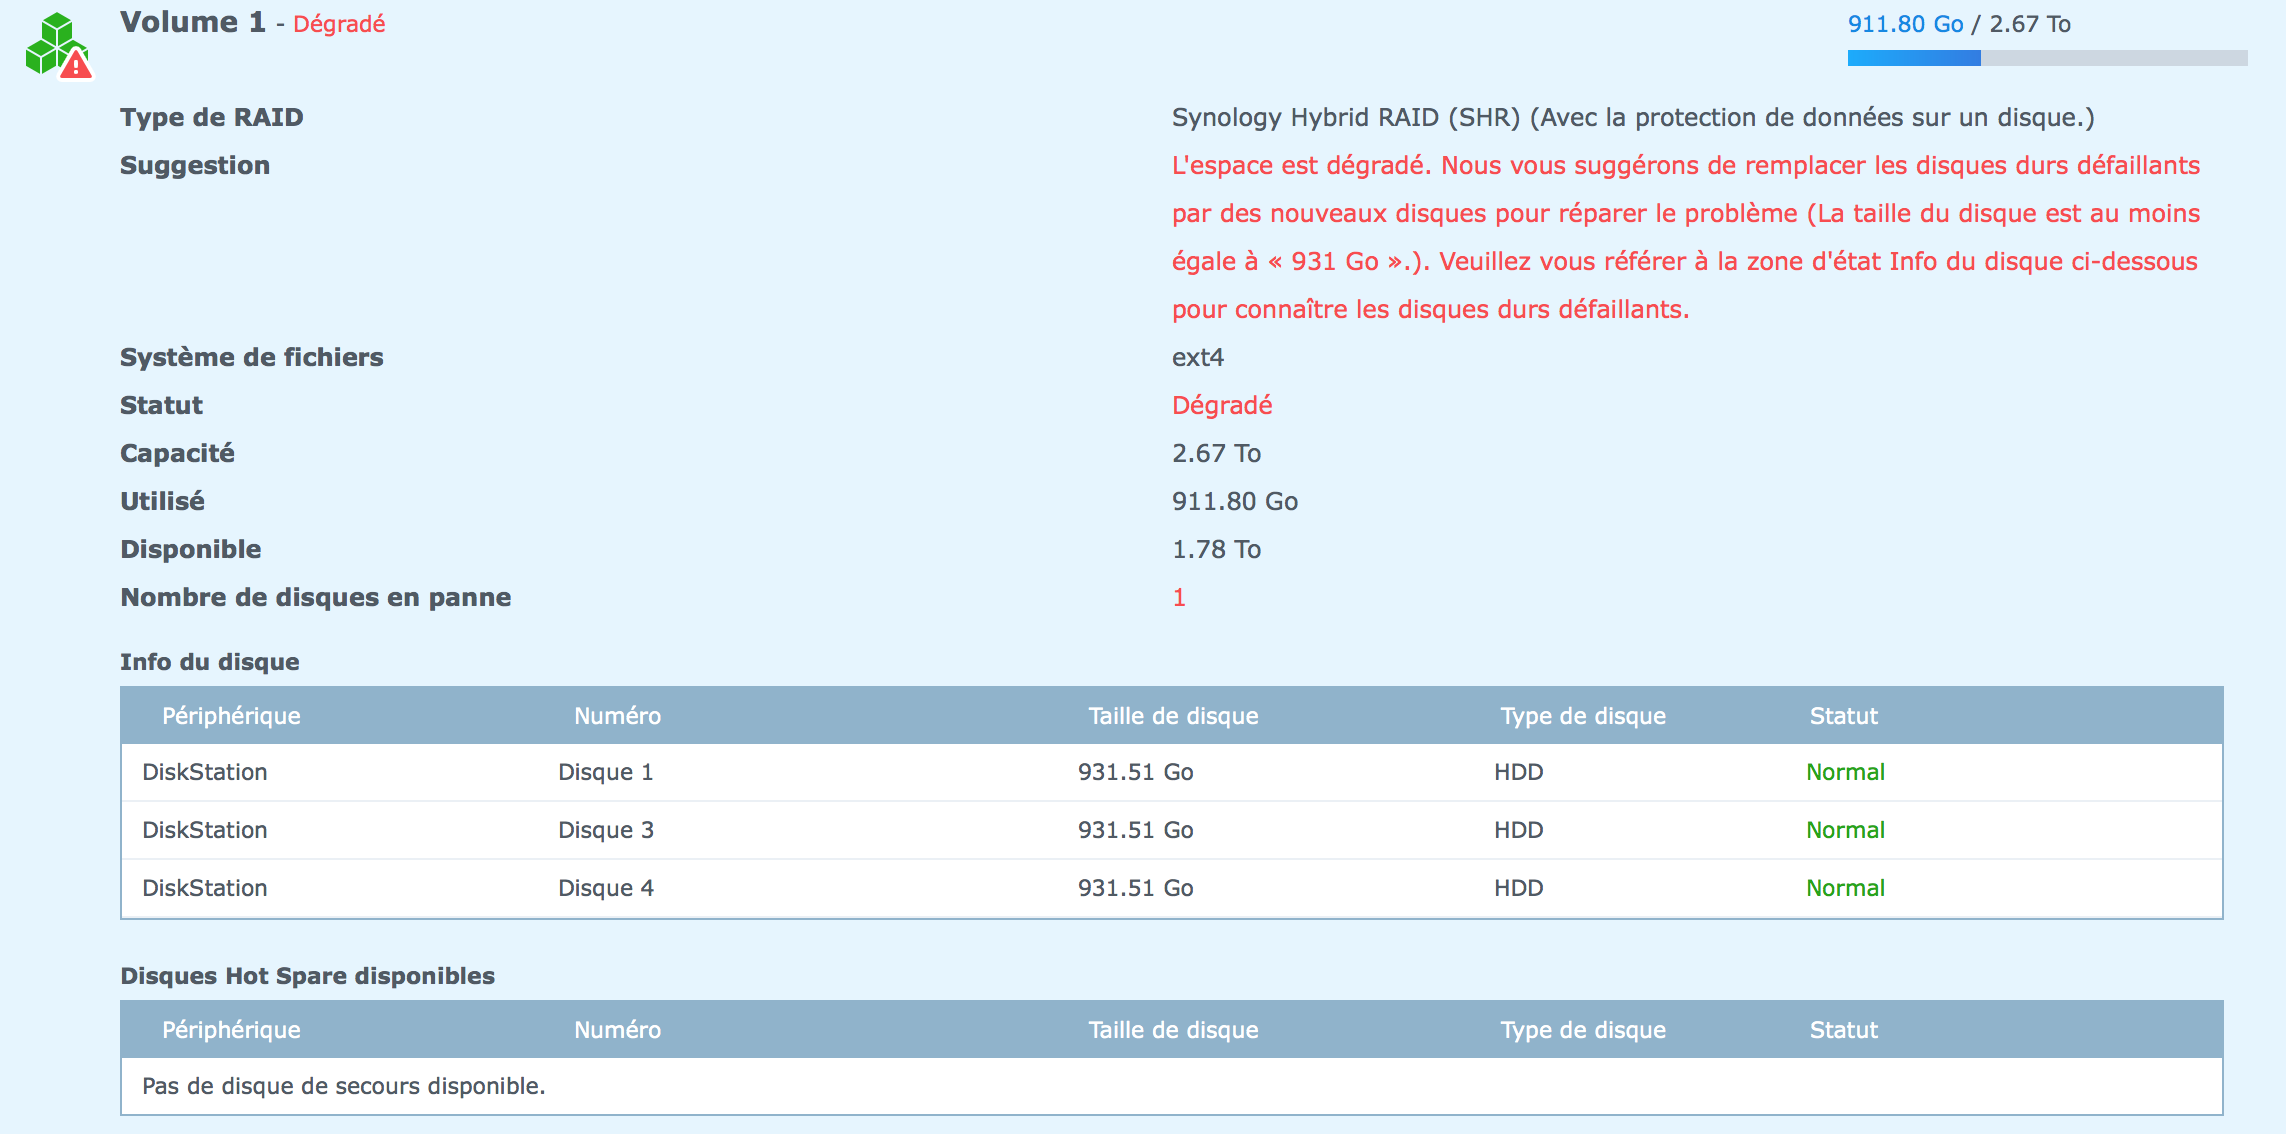
Task: Click HDD type for Disque 1
Action: click(x=1519, y=772)
